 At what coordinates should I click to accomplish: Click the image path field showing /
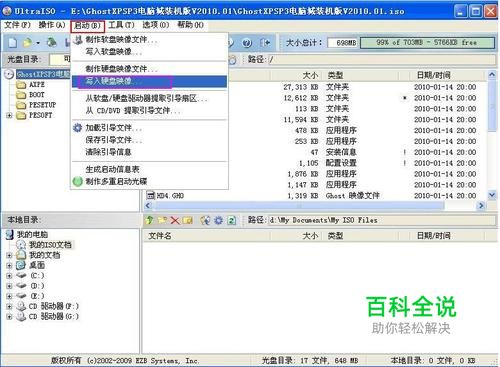tap(382, 60)
